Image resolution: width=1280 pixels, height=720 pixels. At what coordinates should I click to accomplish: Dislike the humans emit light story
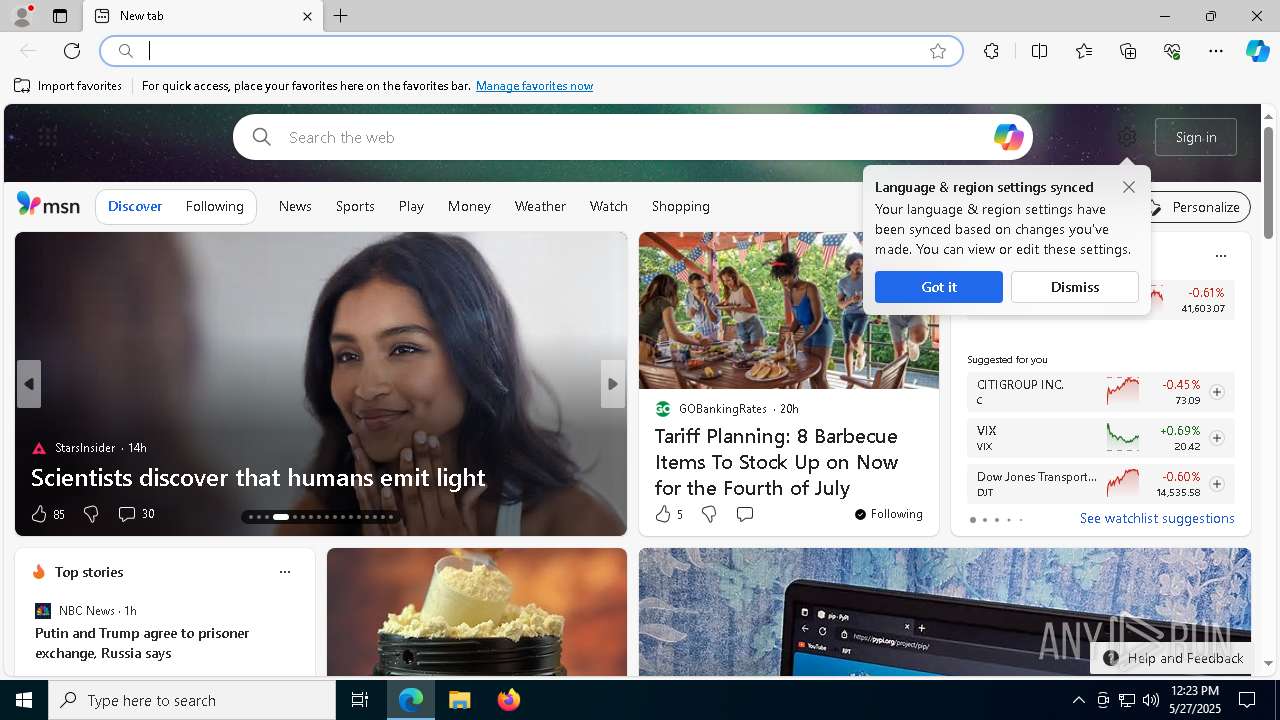(x=91, y=514)
